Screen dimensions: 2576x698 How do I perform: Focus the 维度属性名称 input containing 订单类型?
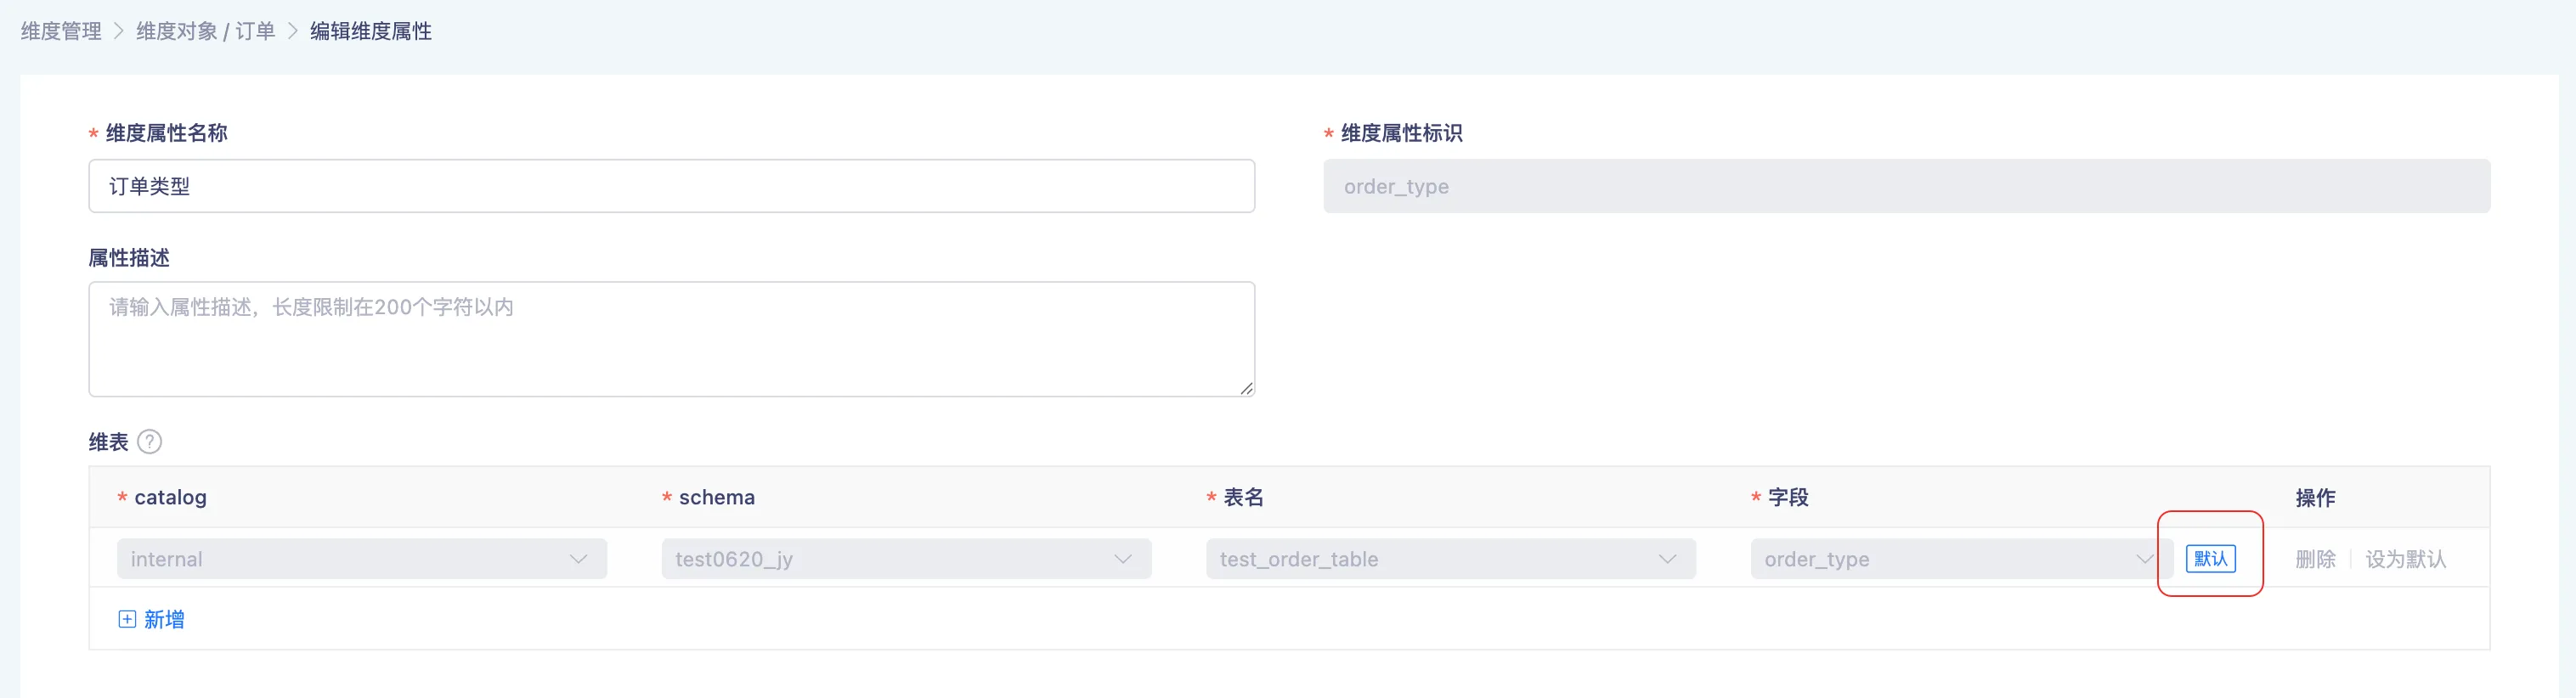click(671, 186)
